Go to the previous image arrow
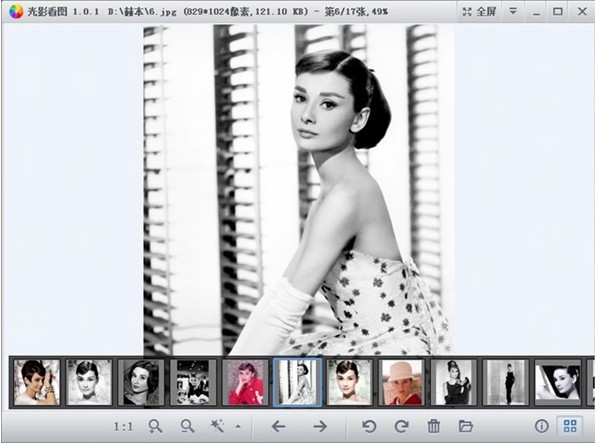This screenshot has height=444, width=595. point(279,427)
